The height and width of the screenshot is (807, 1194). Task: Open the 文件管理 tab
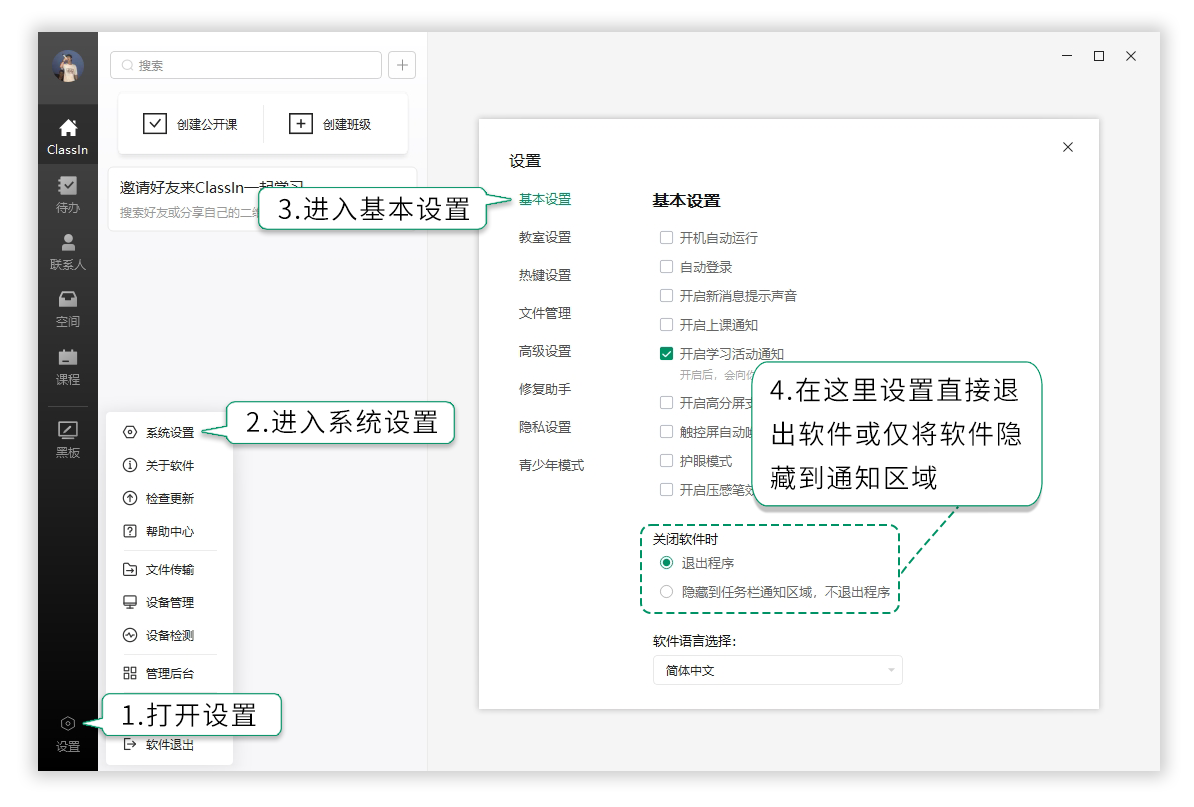[544, 314]
